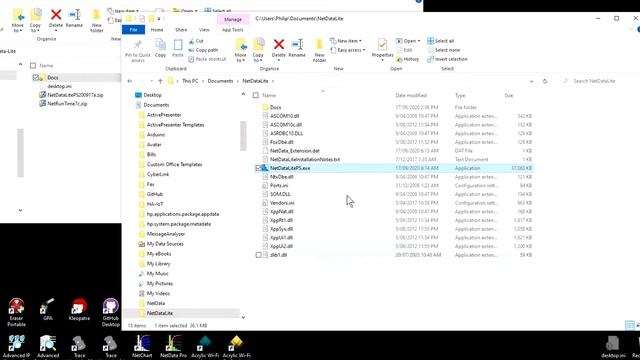The image size is (640, 360).
Task: Open the Quick Access Toolbar dropdown
Action: [x=159, y=19]
